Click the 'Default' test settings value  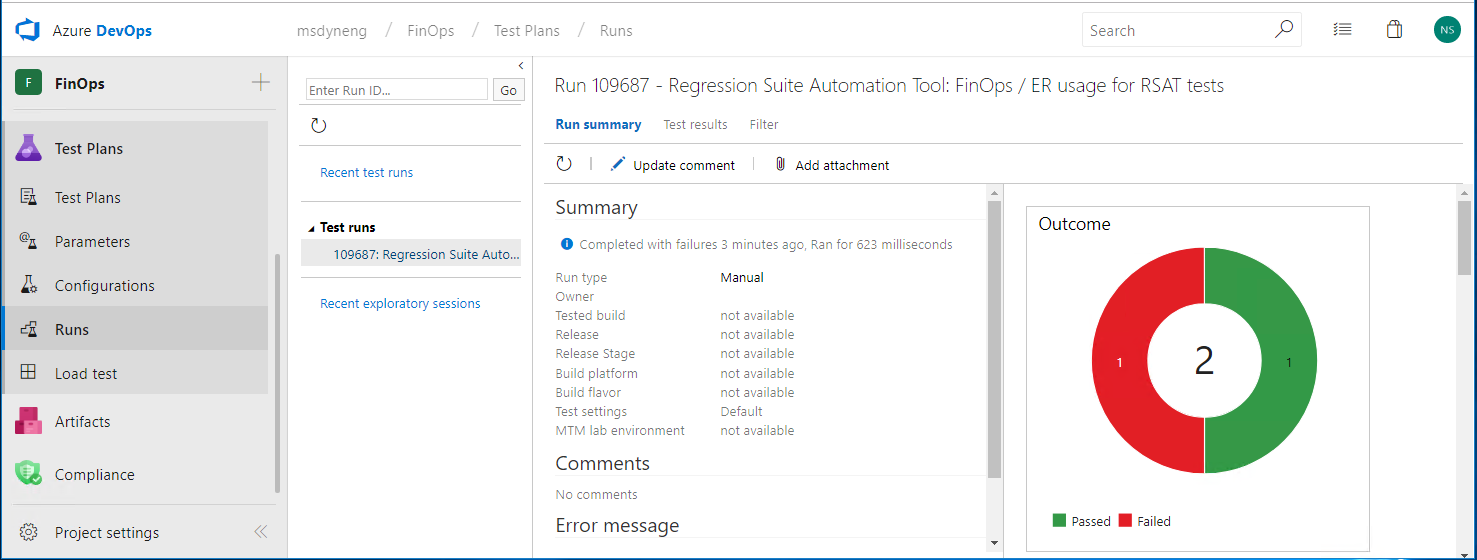click(x=741, y=411)
